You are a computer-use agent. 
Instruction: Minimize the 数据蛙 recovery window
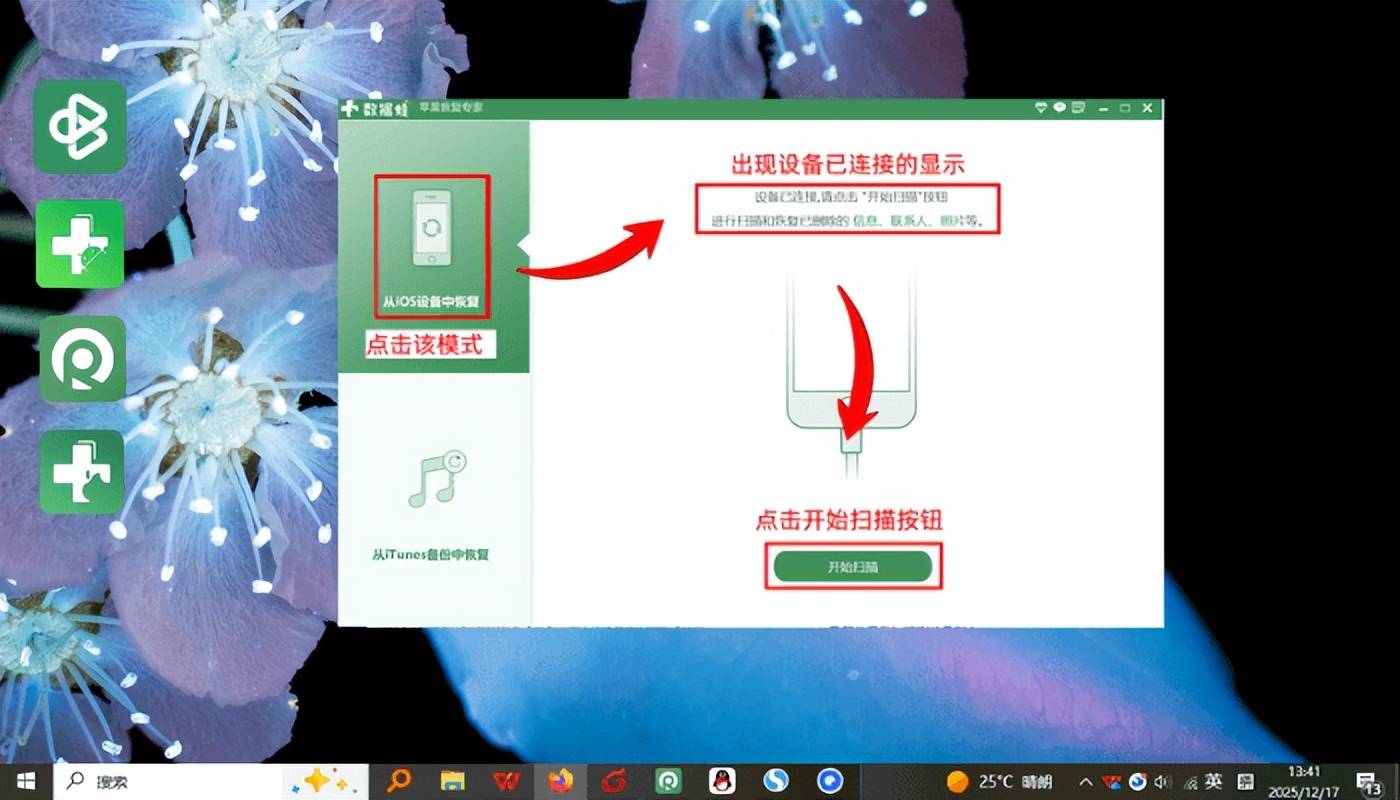click(x=1106, y=108)
